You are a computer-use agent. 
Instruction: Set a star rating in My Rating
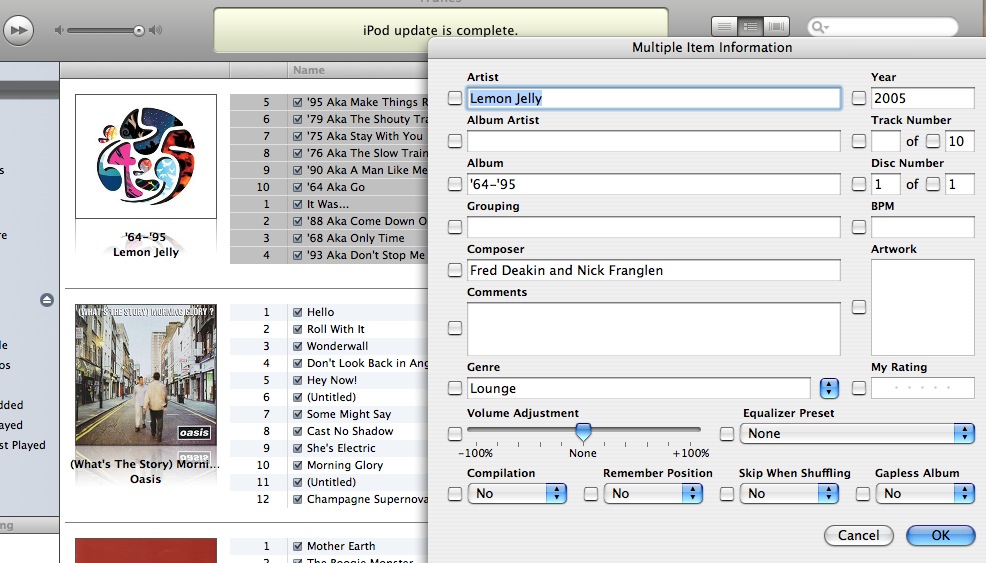pyautogui.click(x=922, y=388)
